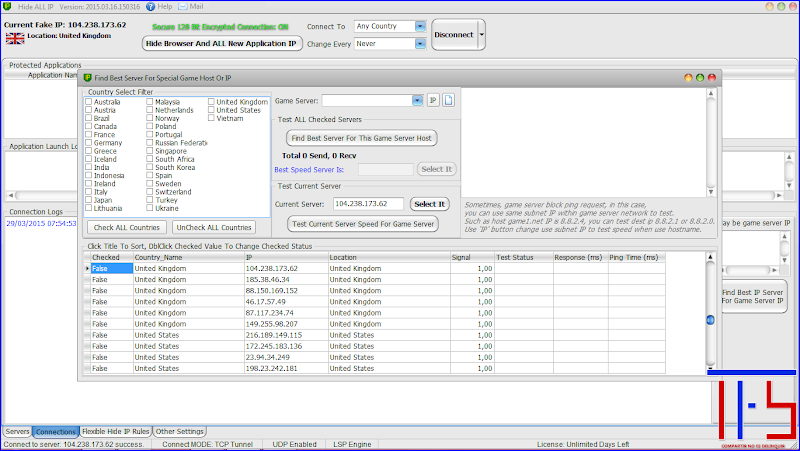Open the Mail envelope icon
800x451 pixels.
(183, 7)
